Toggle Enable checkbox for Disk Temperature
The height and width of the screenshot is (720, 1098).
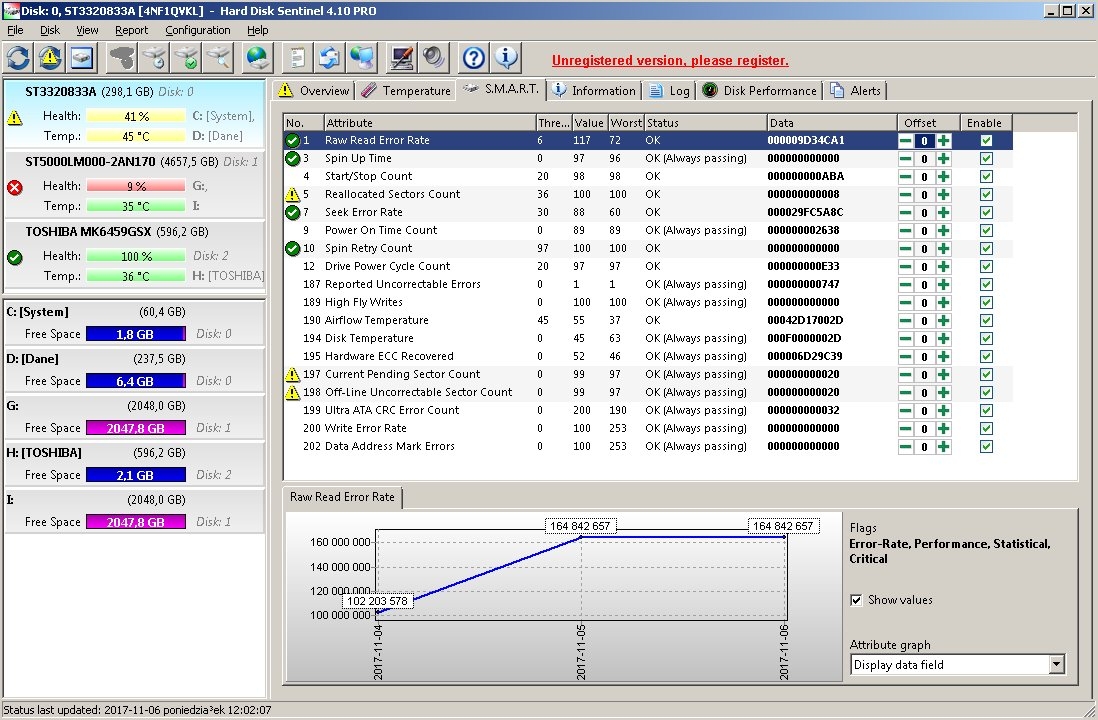click(986, 338)
